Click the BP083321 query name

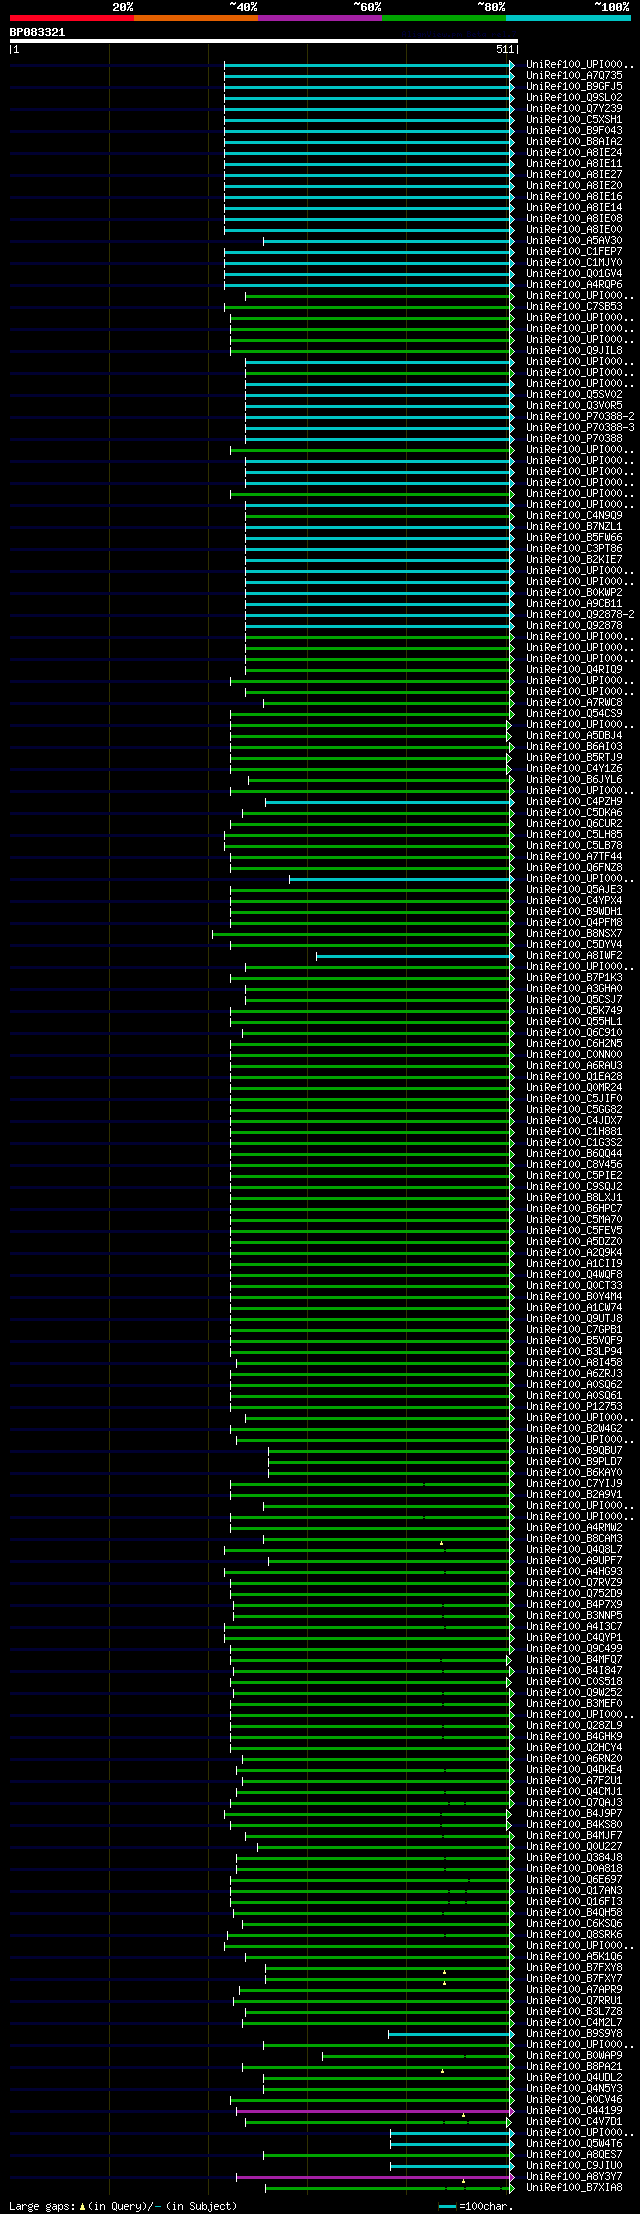(x=38, y=32)
